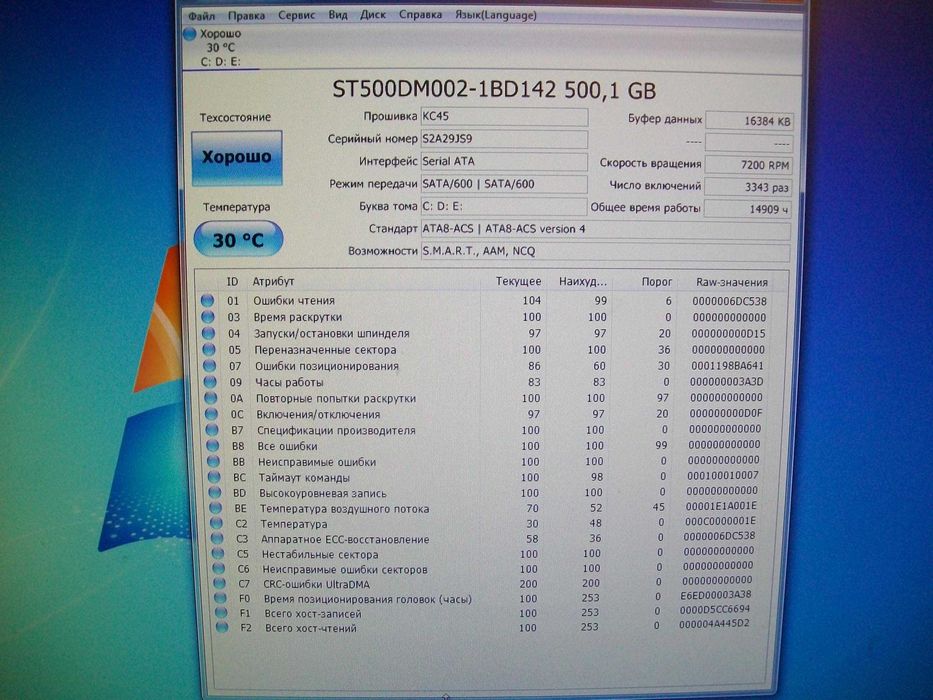Click the Raw-значения column header
This screenshot has width=933, height=700.
pos(732,282)
